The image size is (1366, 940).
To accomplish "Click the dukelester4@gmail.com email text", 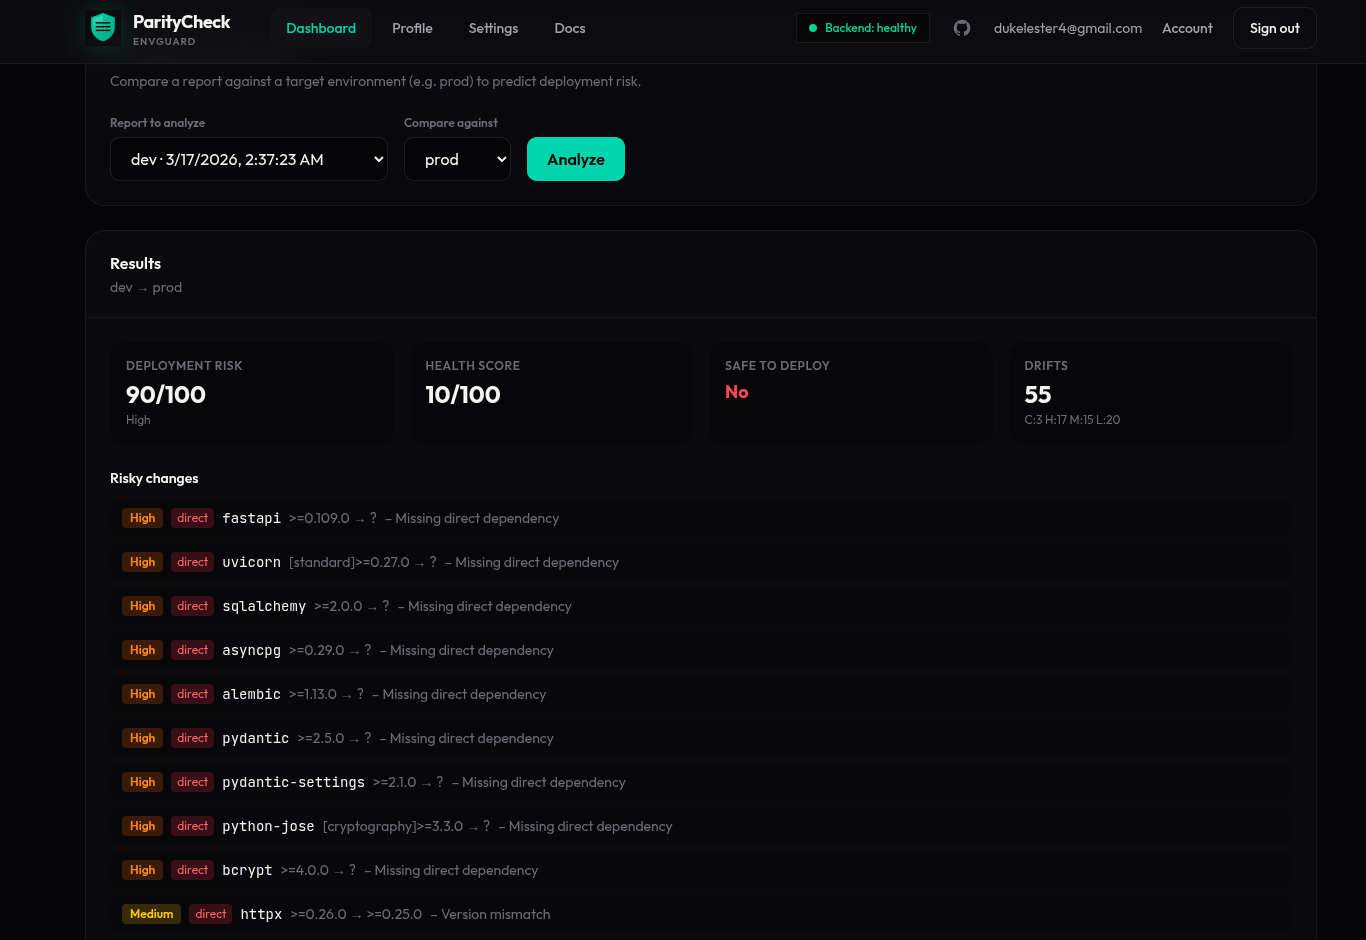I will tap(1067, 28).
